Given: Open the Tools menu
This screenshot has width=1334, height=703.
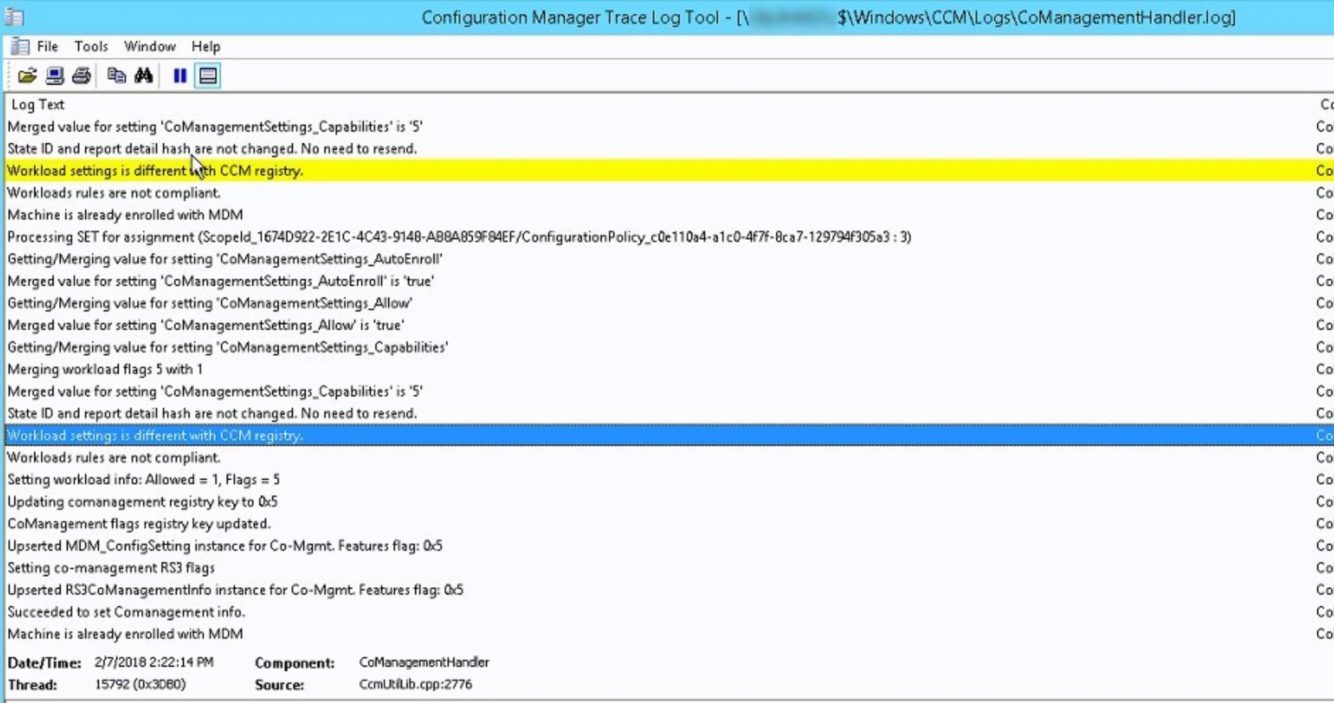Looking at the screenshot, I should coord(92,46).
